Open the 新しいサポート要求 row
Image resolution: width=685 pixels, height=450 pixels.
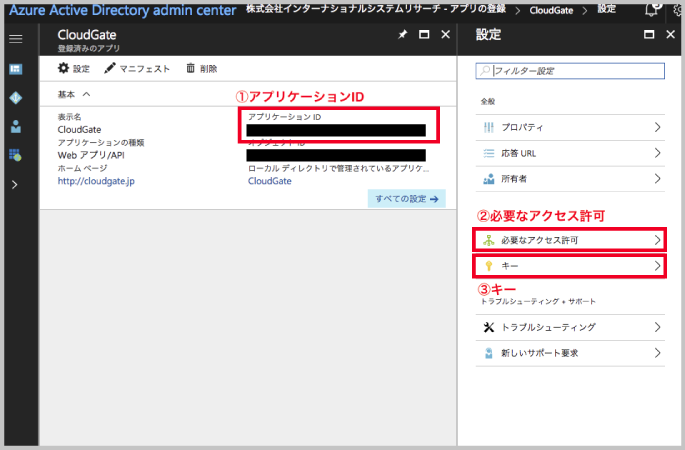[x=570, y=353]
